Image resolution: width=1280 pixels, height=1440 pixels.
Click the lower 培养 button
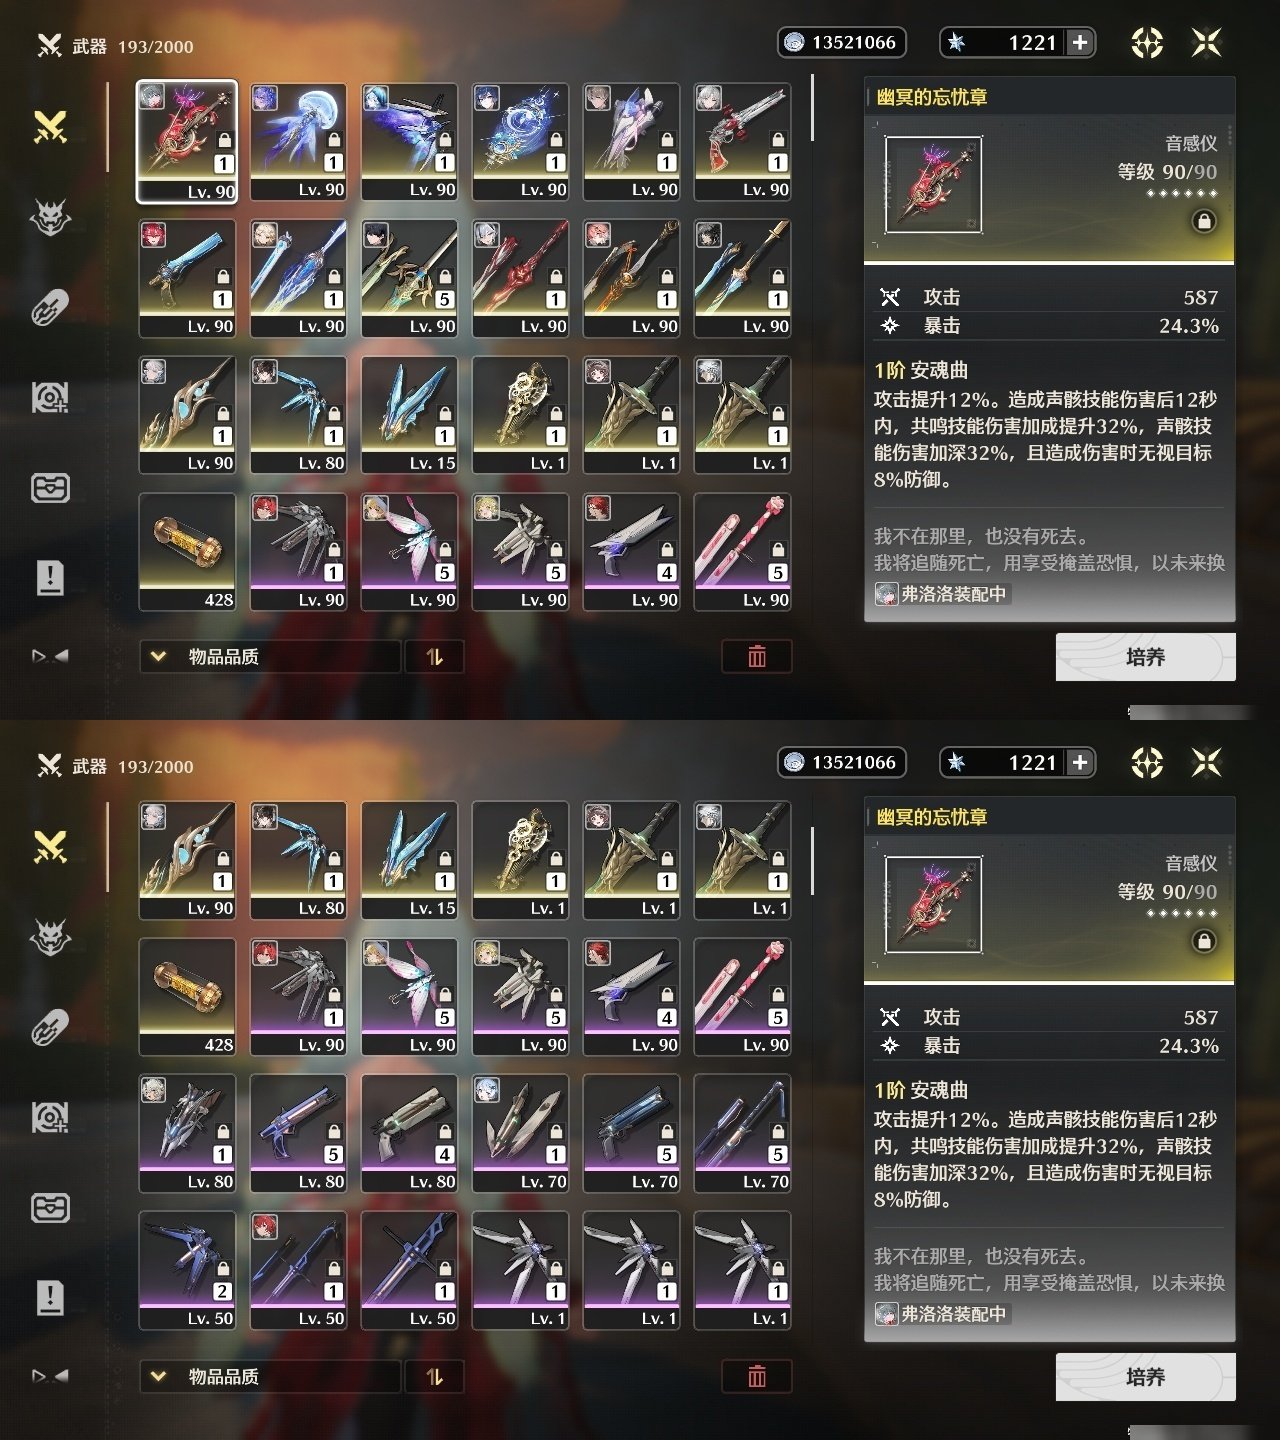1145,1377
